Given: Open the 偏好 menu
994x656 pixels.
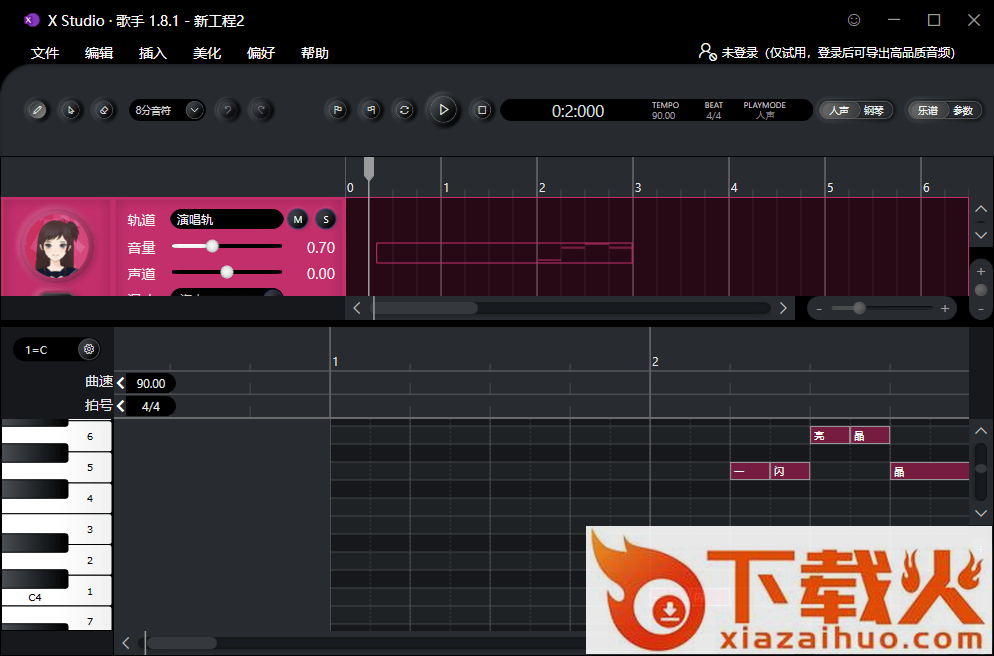Looking at the screenshot, I should [x=261, y=53].
